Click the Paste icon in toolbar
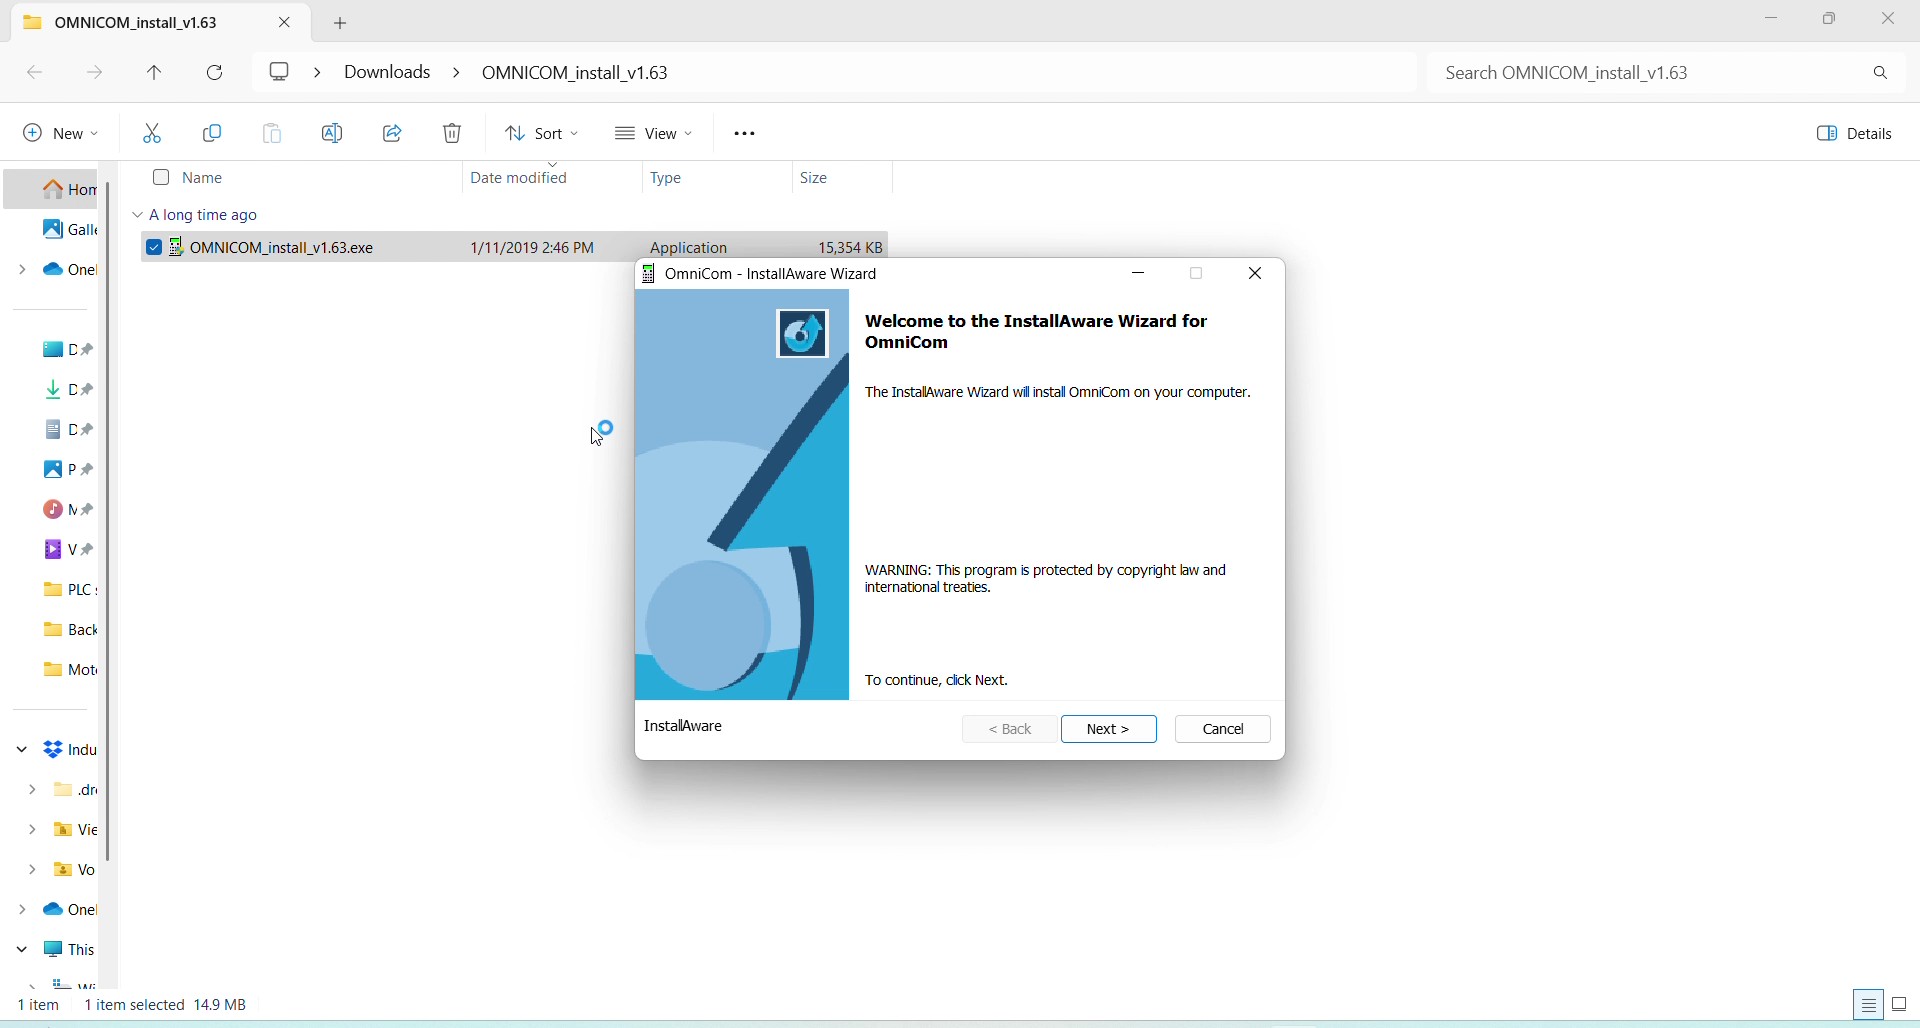 pos(273,134)
